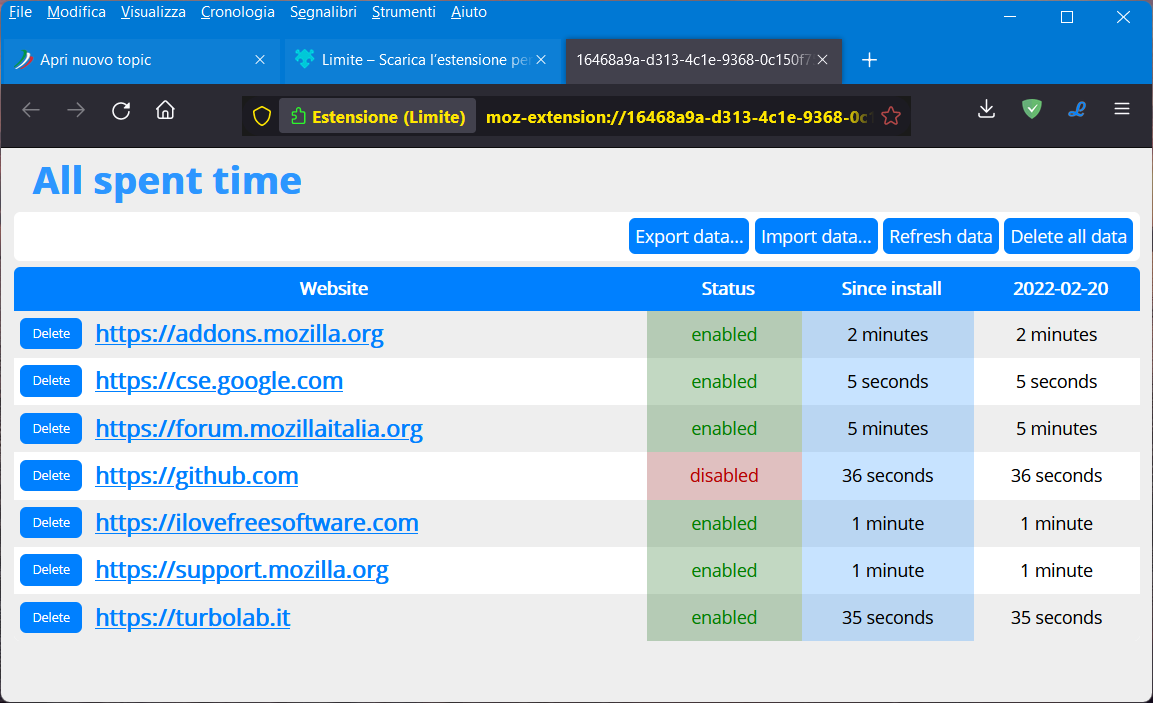Toggle enabled status for cse.google.com
Image resolution: width=1153 pixels, height=703 pixels.
pos(724,382)
